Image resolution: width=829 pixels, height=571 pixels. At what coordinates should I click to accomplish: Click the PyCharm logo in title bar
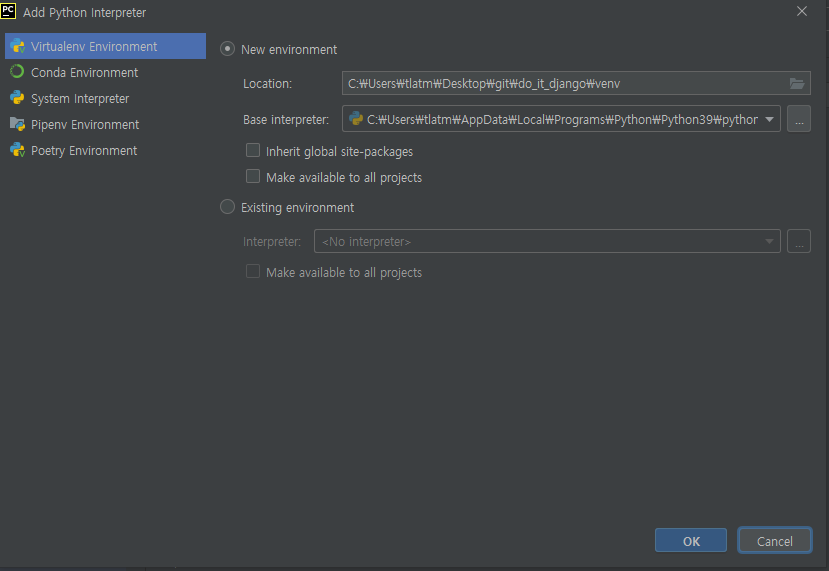[8, 11]
